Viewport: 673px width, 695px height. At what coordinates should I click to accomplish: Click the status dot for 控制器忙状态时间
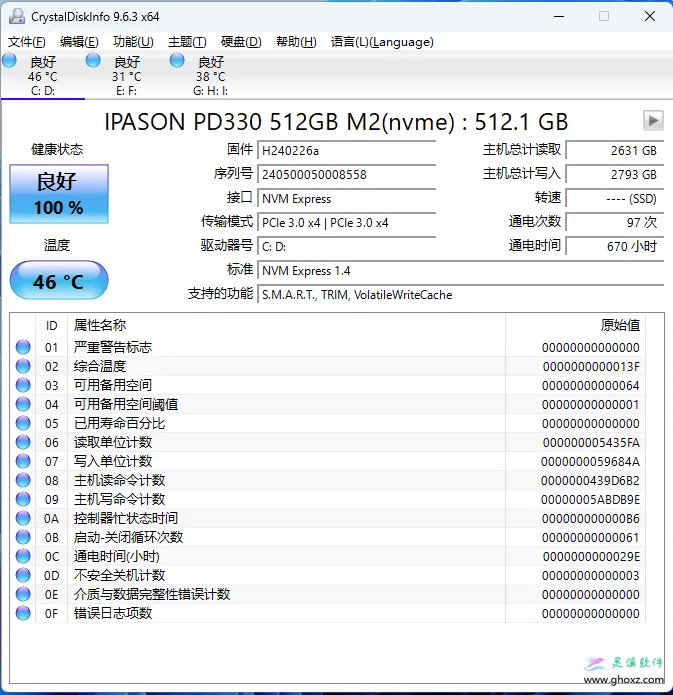23,518
